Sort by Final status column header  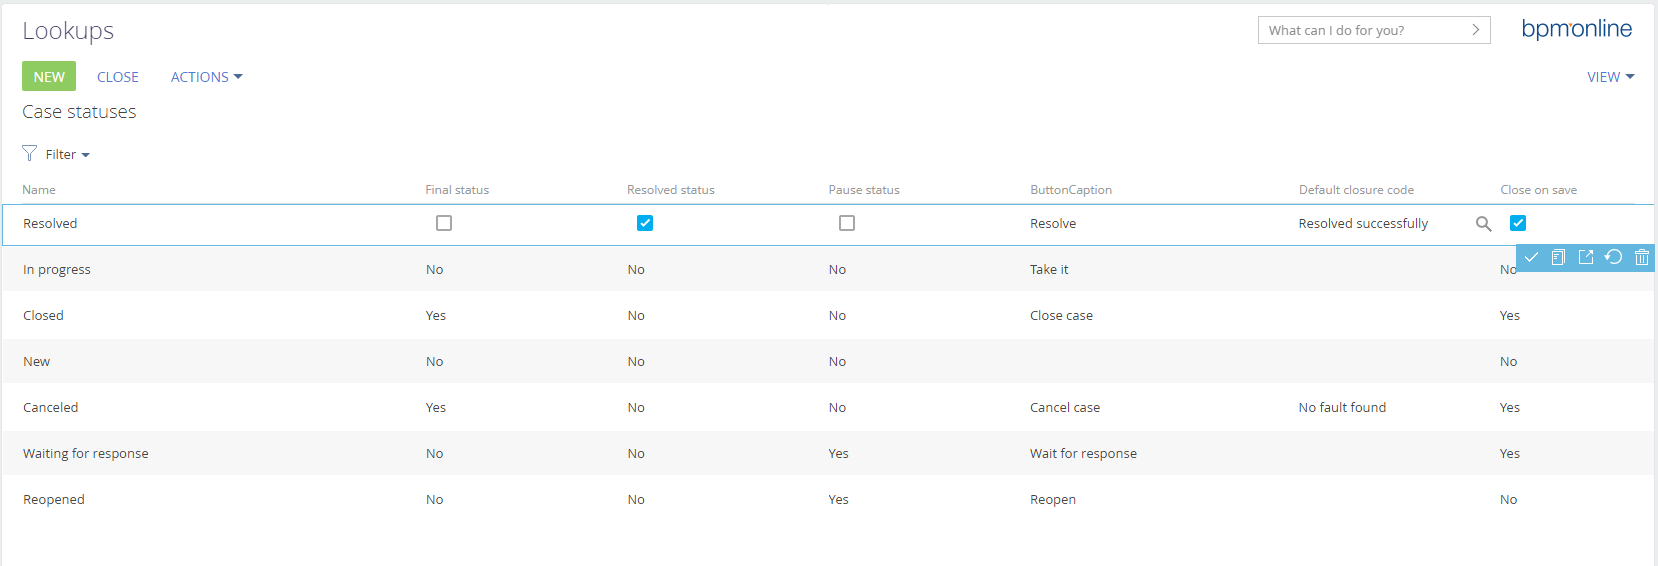457,190
